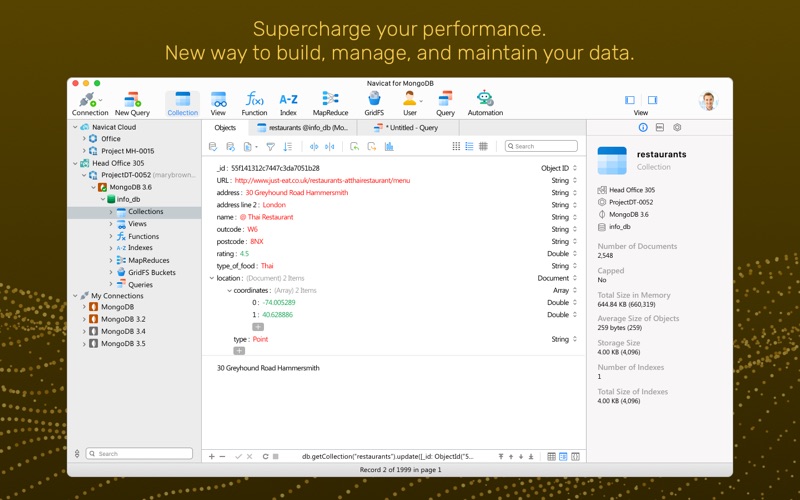Click the address value text
Screen dimensions: 800x500
[297, 192]
